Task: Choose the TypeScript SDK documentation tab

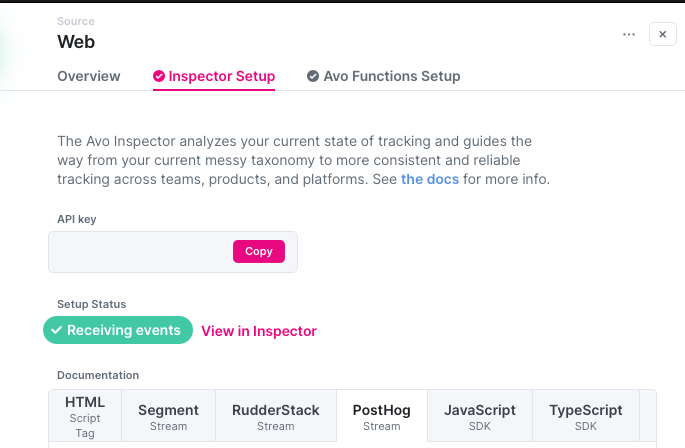Action: (x=586, y=416)
